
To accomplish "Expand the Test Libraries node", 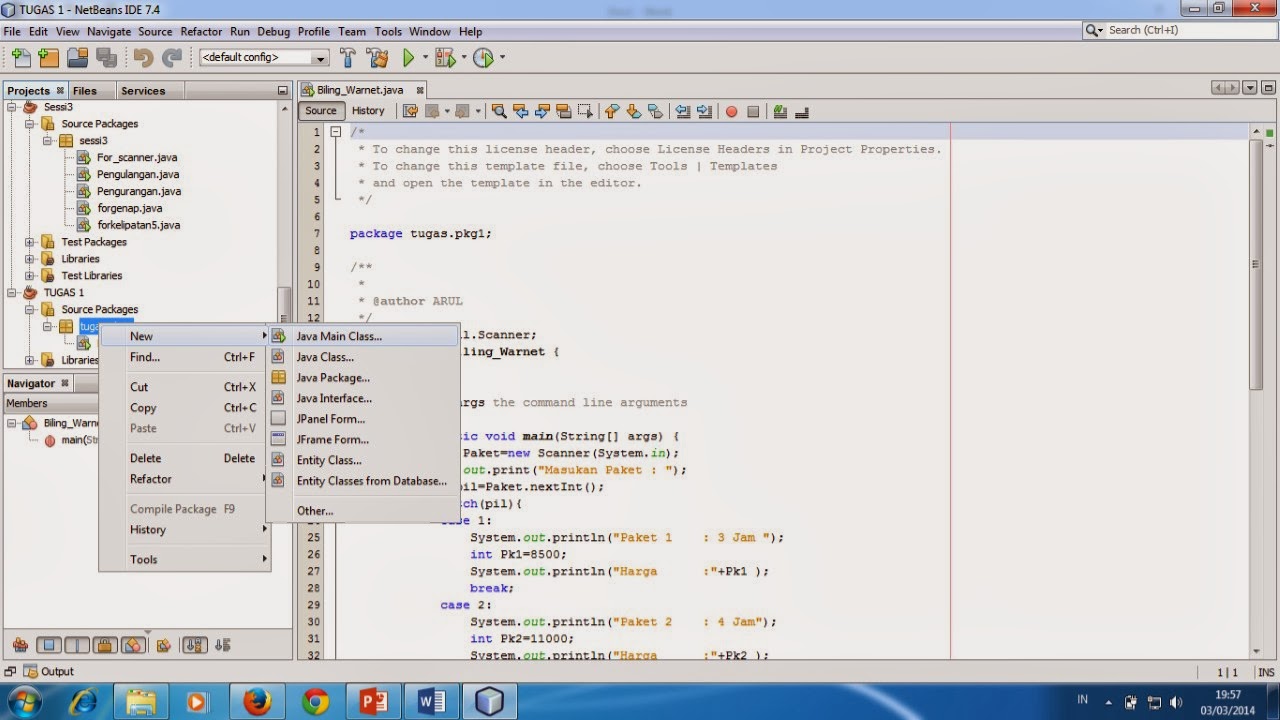I will (x=30, y=276).
